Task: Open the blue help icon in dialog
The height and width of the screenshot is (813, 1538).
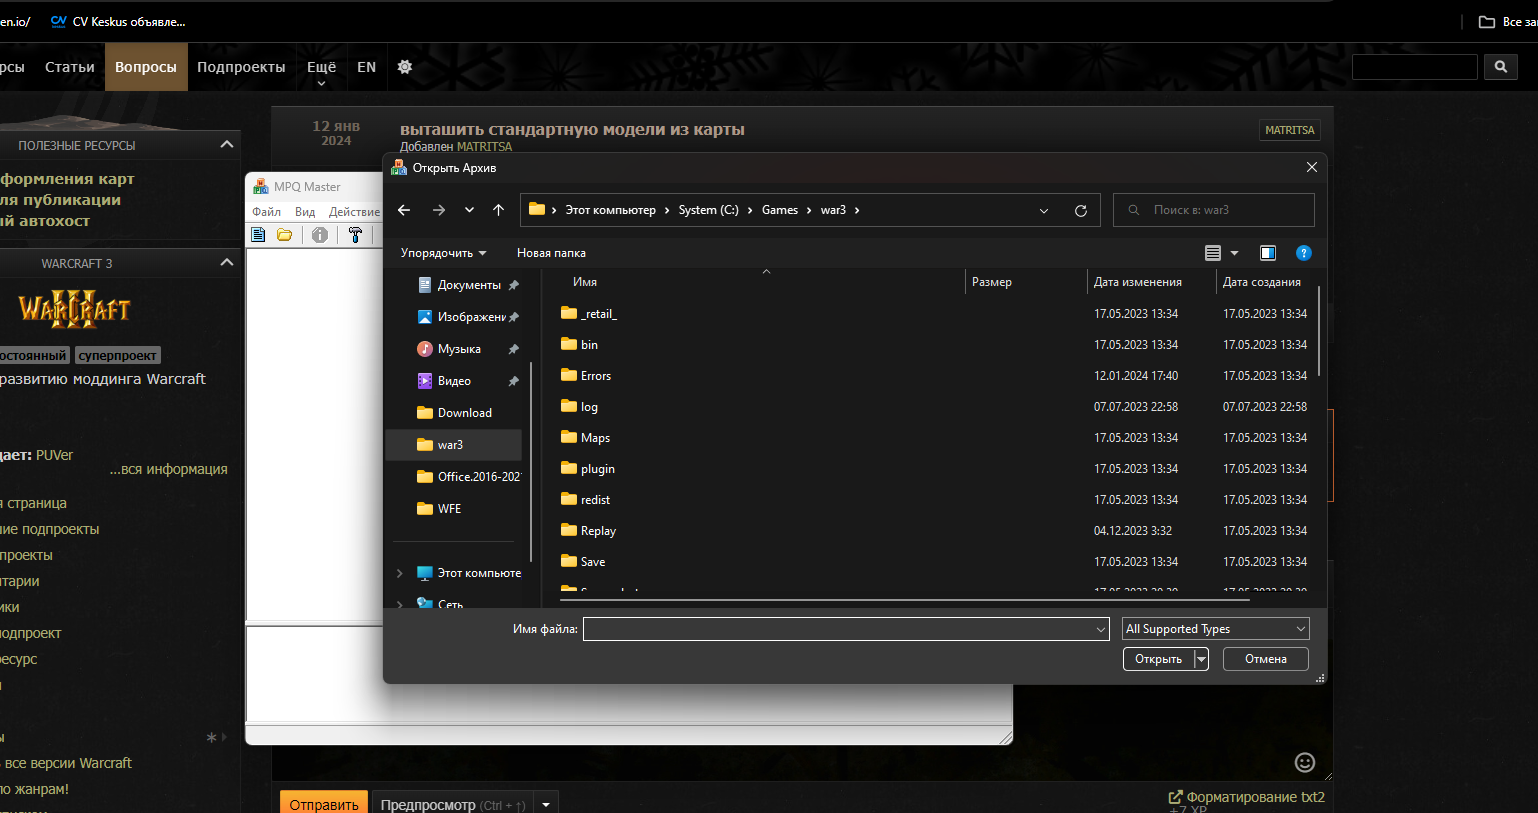Action: point(1304,253)
